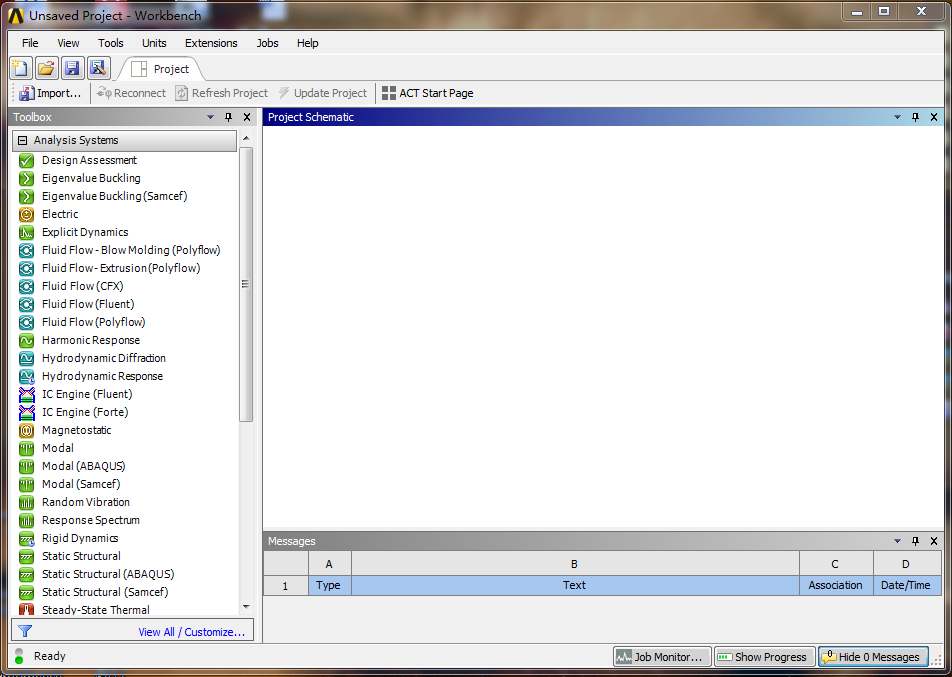Image resolution: width=952 pixels, height=677 pixels.
Task: Select the Explicit Dynamics icon
Action: pos(26,232)
